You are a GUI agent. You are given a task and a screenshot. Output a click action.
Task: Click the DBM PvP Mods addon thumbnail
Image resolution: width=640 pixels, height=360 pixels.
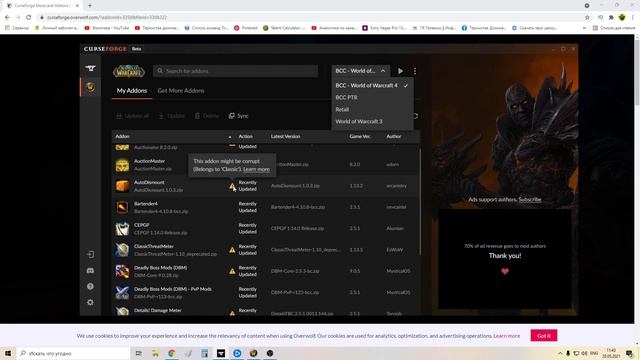pos(122,292)
